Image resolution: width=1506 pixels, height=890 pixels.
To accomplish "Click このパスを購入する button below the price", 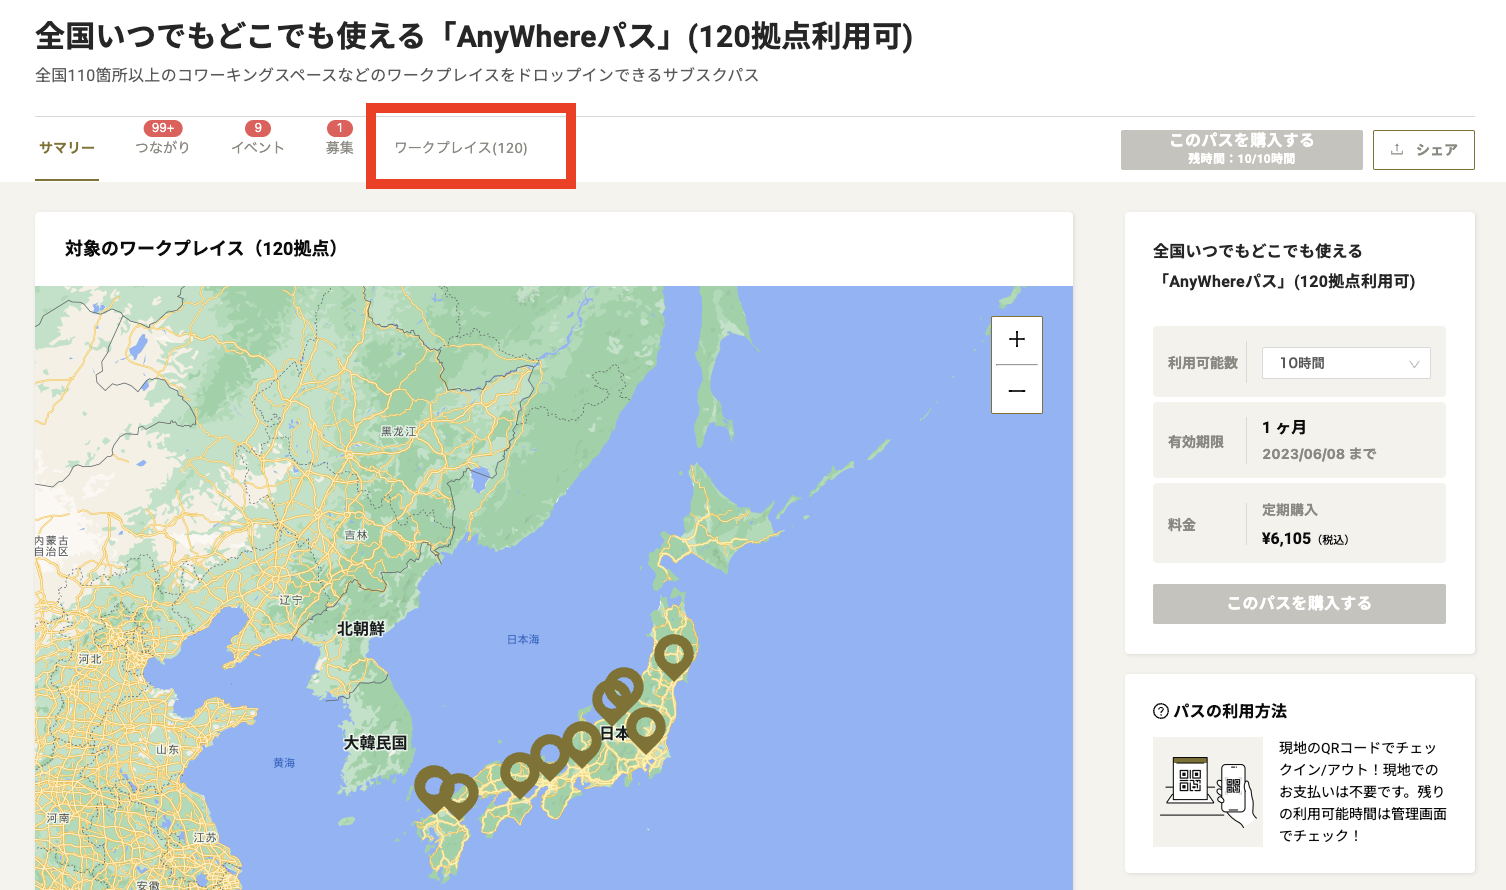I will (1299, 604).
